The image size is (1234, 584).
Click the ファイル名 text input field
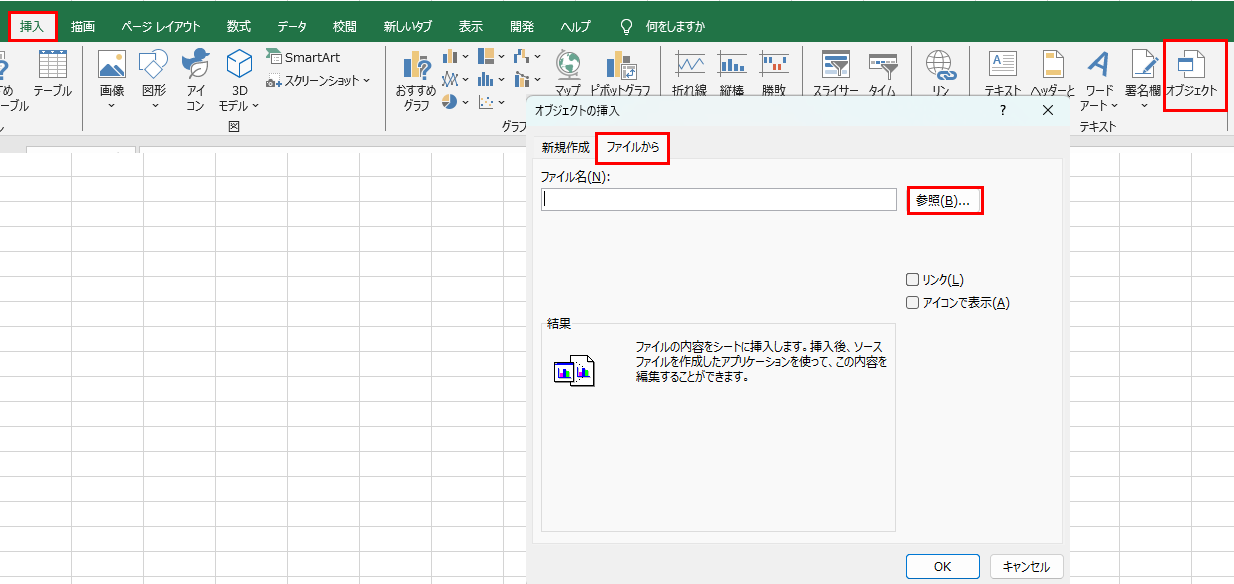tap(718, 200)
